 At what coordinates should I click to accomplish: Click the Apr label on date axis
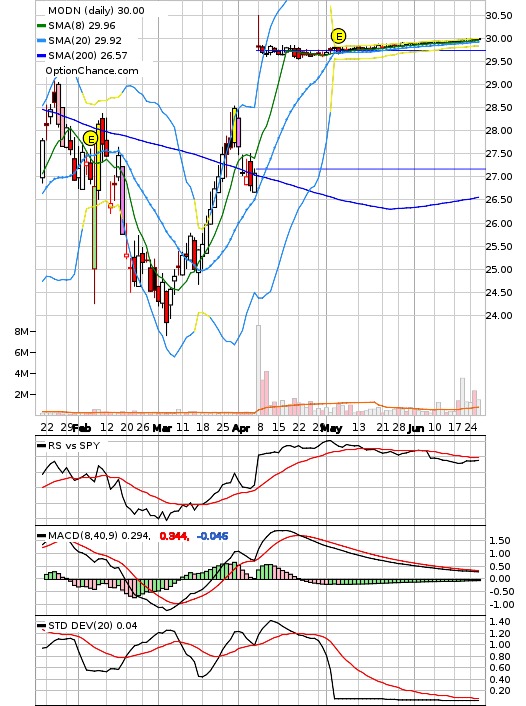pyautogui.click(x=241, y=428)
